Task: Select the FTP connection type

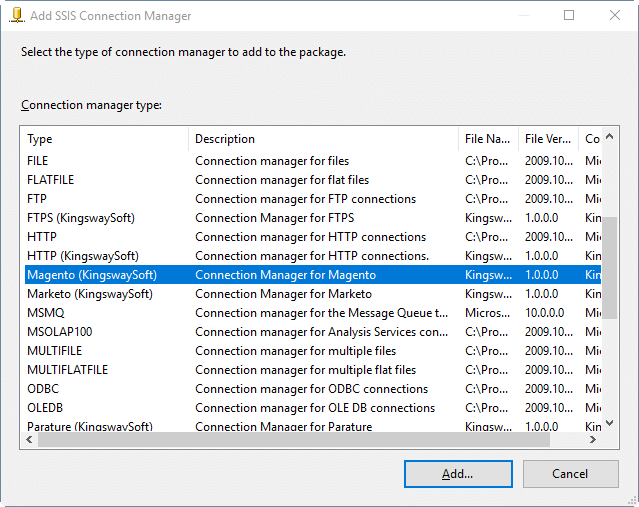Action: [313, 199]
